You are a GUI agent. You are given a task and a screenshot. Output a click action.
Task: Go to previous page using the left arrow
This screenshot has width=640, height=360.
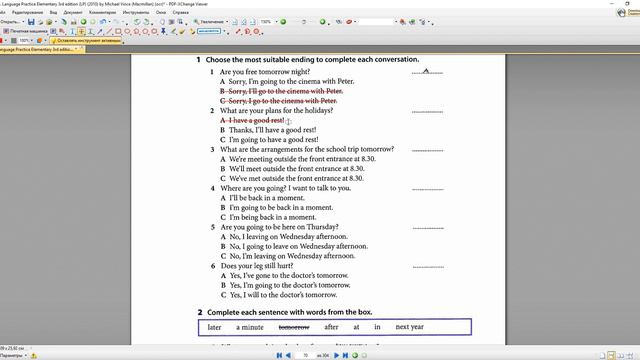(288, 356)
